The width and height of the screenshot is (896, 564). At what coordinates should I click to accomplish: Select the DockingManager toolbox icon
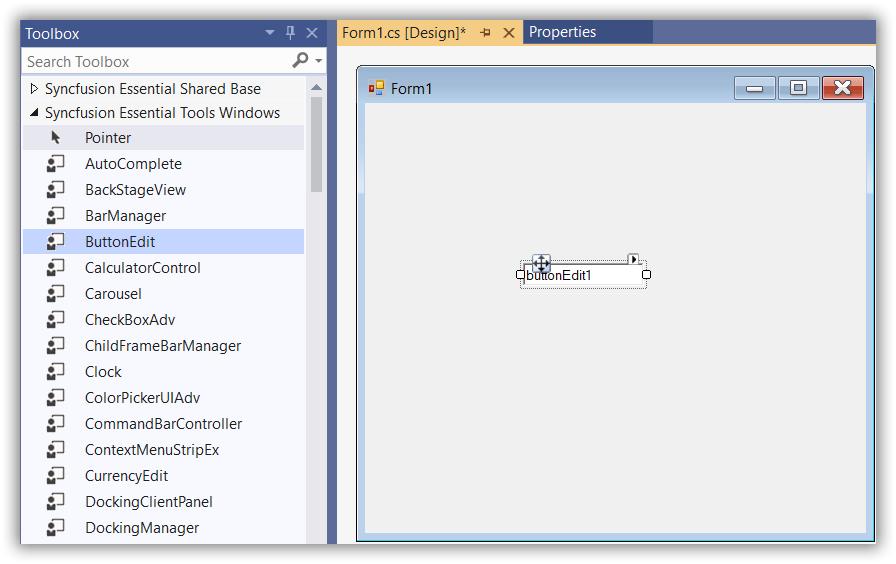tap(55, 528)
